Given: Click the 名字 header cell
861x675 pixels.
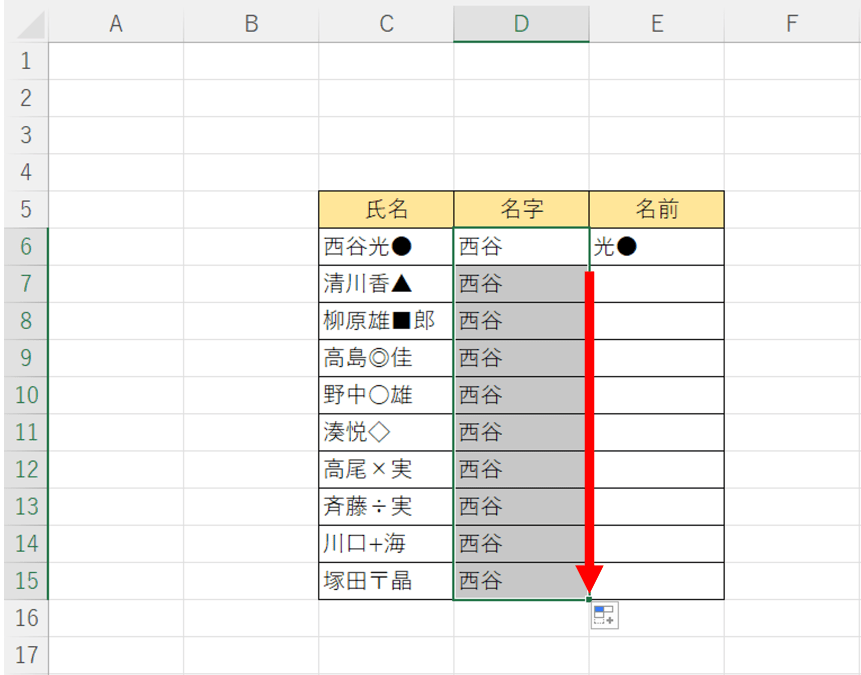Looking at the screenshot, I should tap(521, 209).
